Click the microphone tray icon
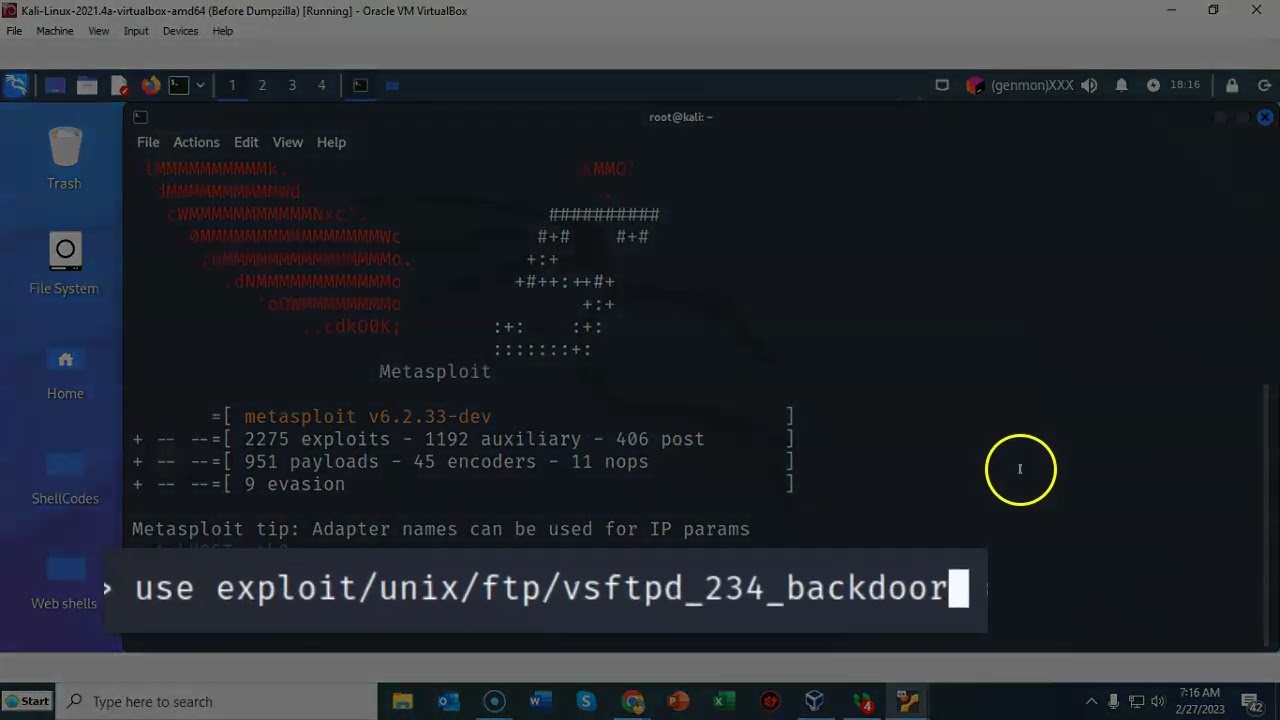This screenshot has width=1280, height=720. [1113, 701]
